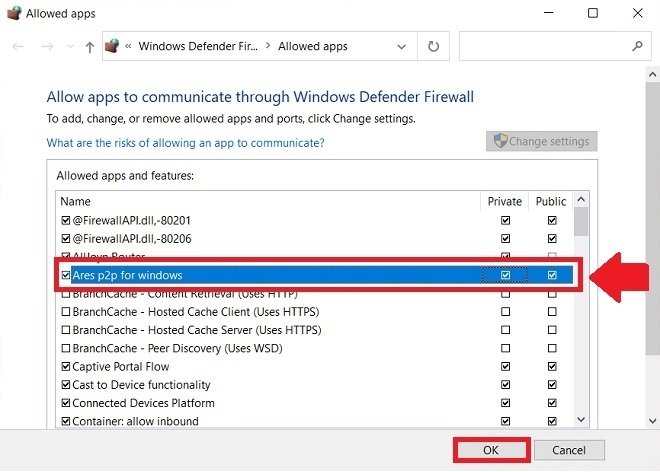Toggle Ares p2p for windows name checkbox

pos(66,275)
